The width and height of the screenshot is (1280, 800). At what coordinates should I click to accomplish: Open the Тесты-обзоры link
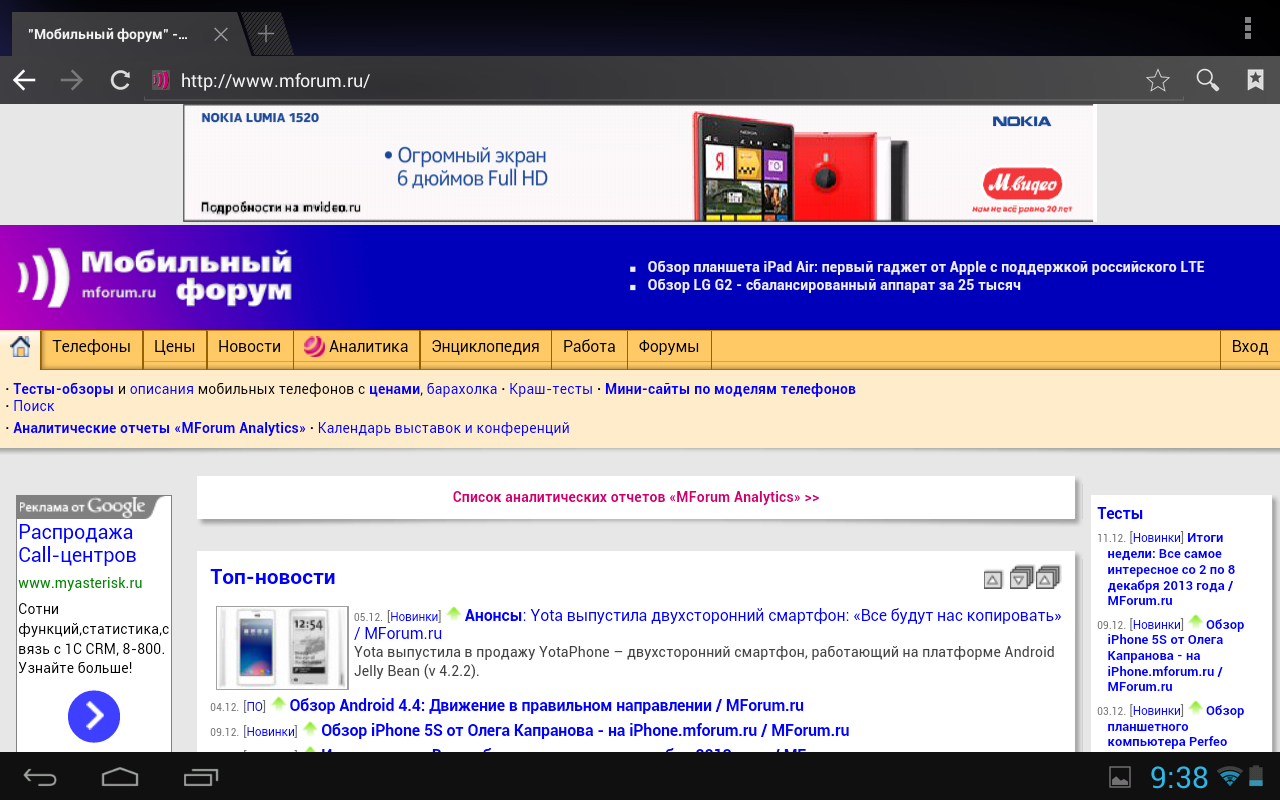pyautogui.click(x=63, y=389)
